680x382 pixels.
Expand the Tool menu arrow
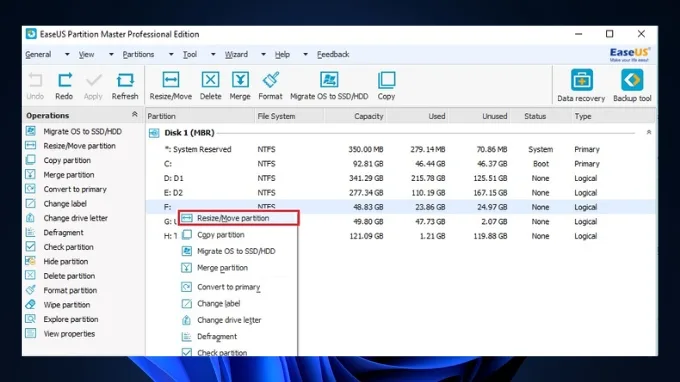[x=213, y=55]
